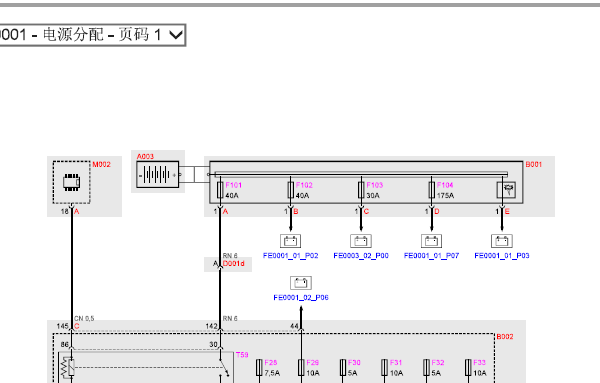Click the 175A rating text
600x383 pixels.
pyautogui.click(x=445, y=196)
